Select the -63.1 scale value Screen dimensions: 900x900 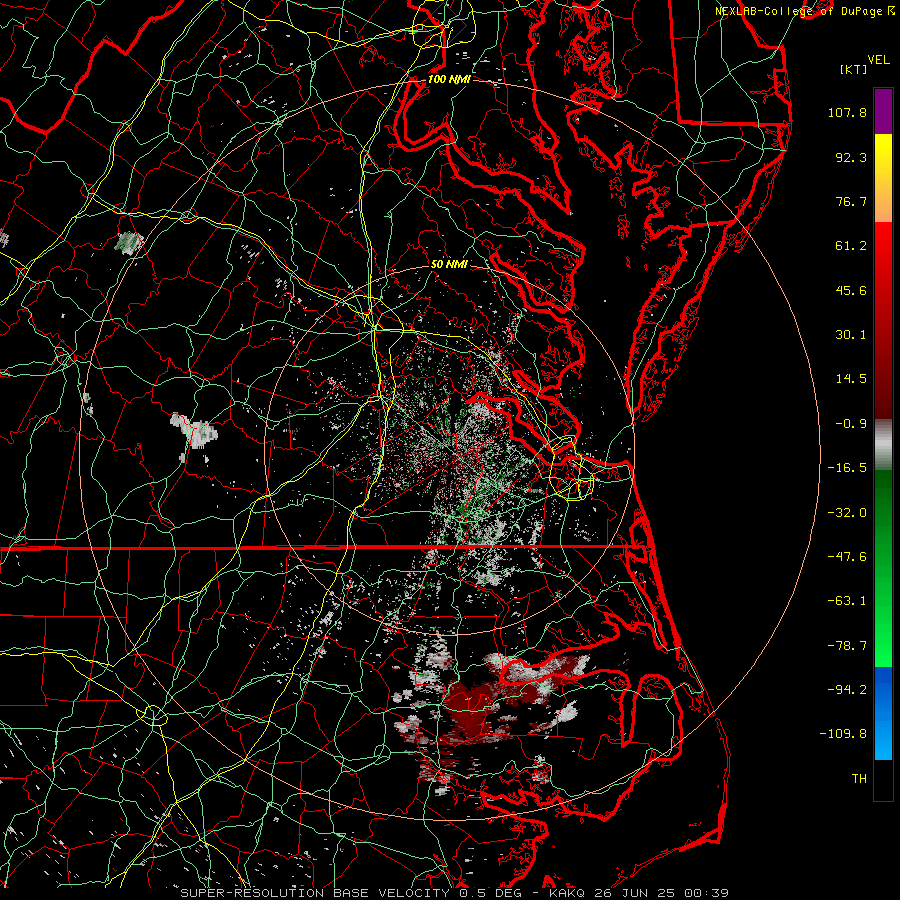pyautogui.click(x=847, y=601)
